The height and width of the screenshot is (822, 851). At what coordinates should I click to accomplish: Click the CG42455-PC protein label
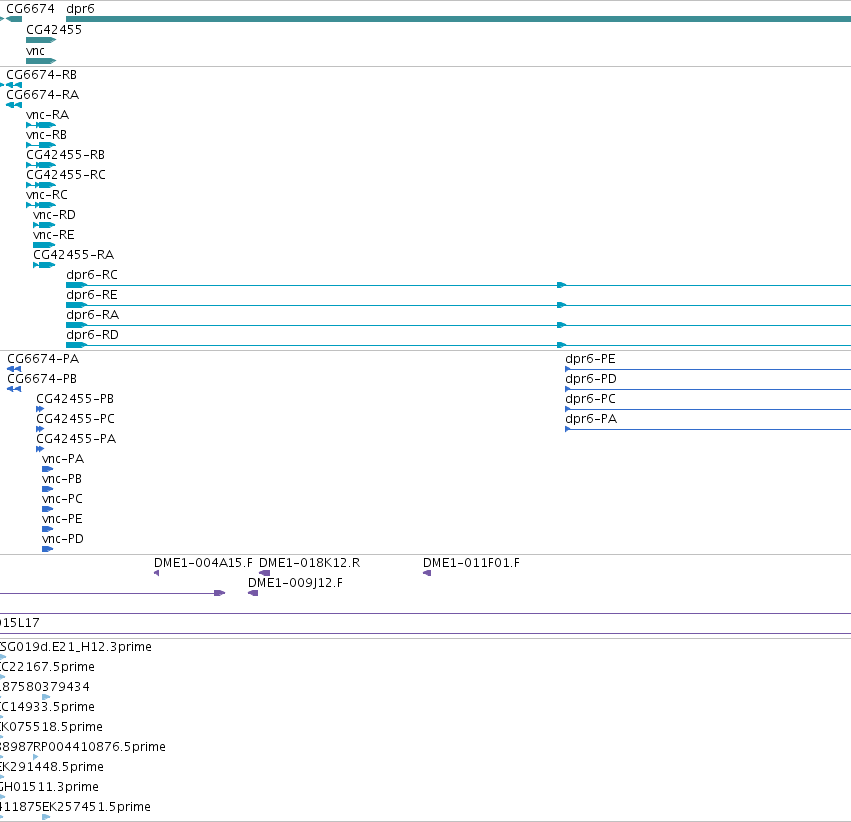[x=75, y=419]
